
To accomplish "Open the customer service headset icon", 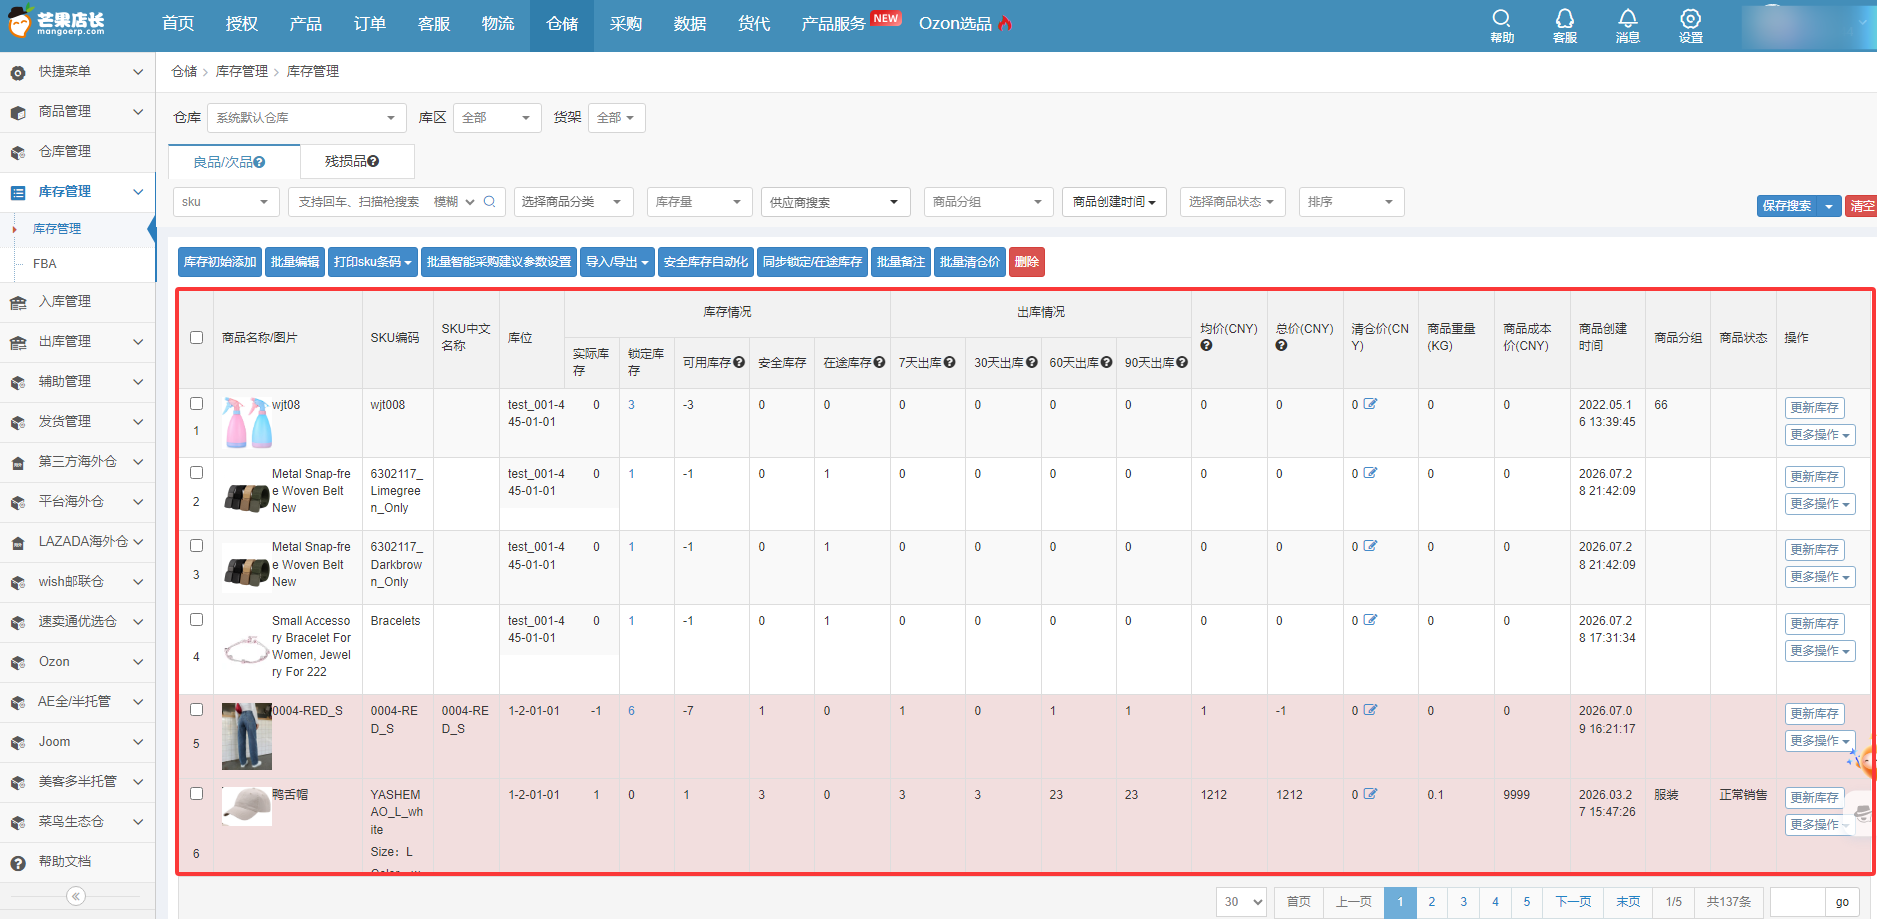I will tap(1564, 26).
